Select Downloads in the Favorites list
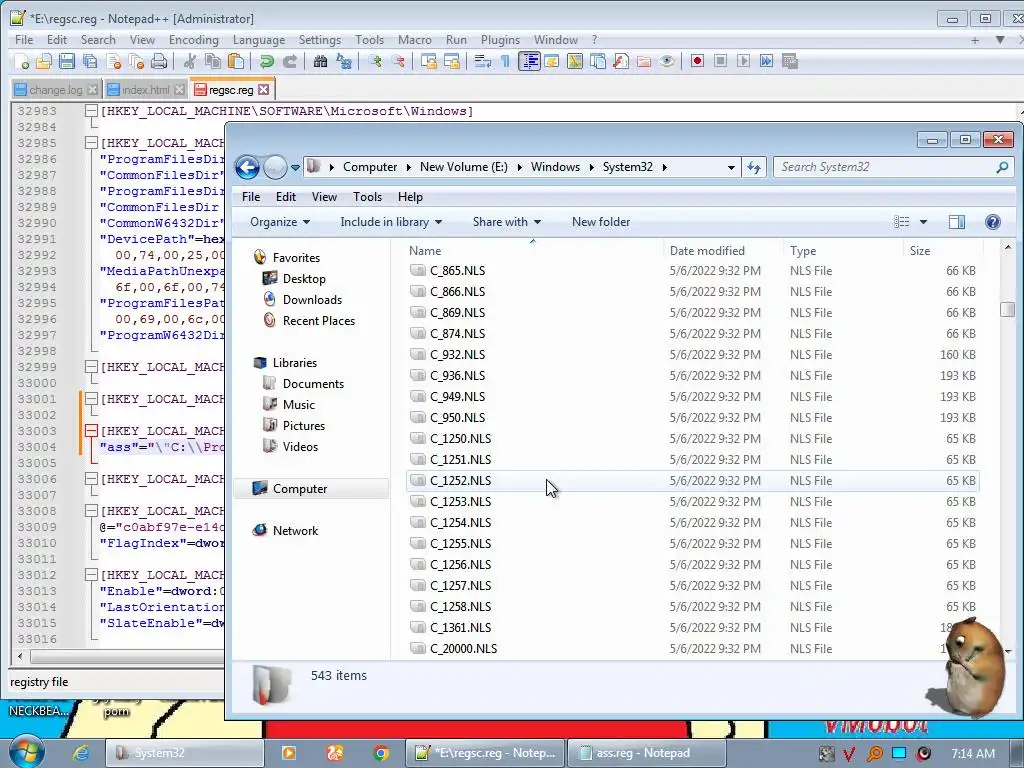 (312, 300)
